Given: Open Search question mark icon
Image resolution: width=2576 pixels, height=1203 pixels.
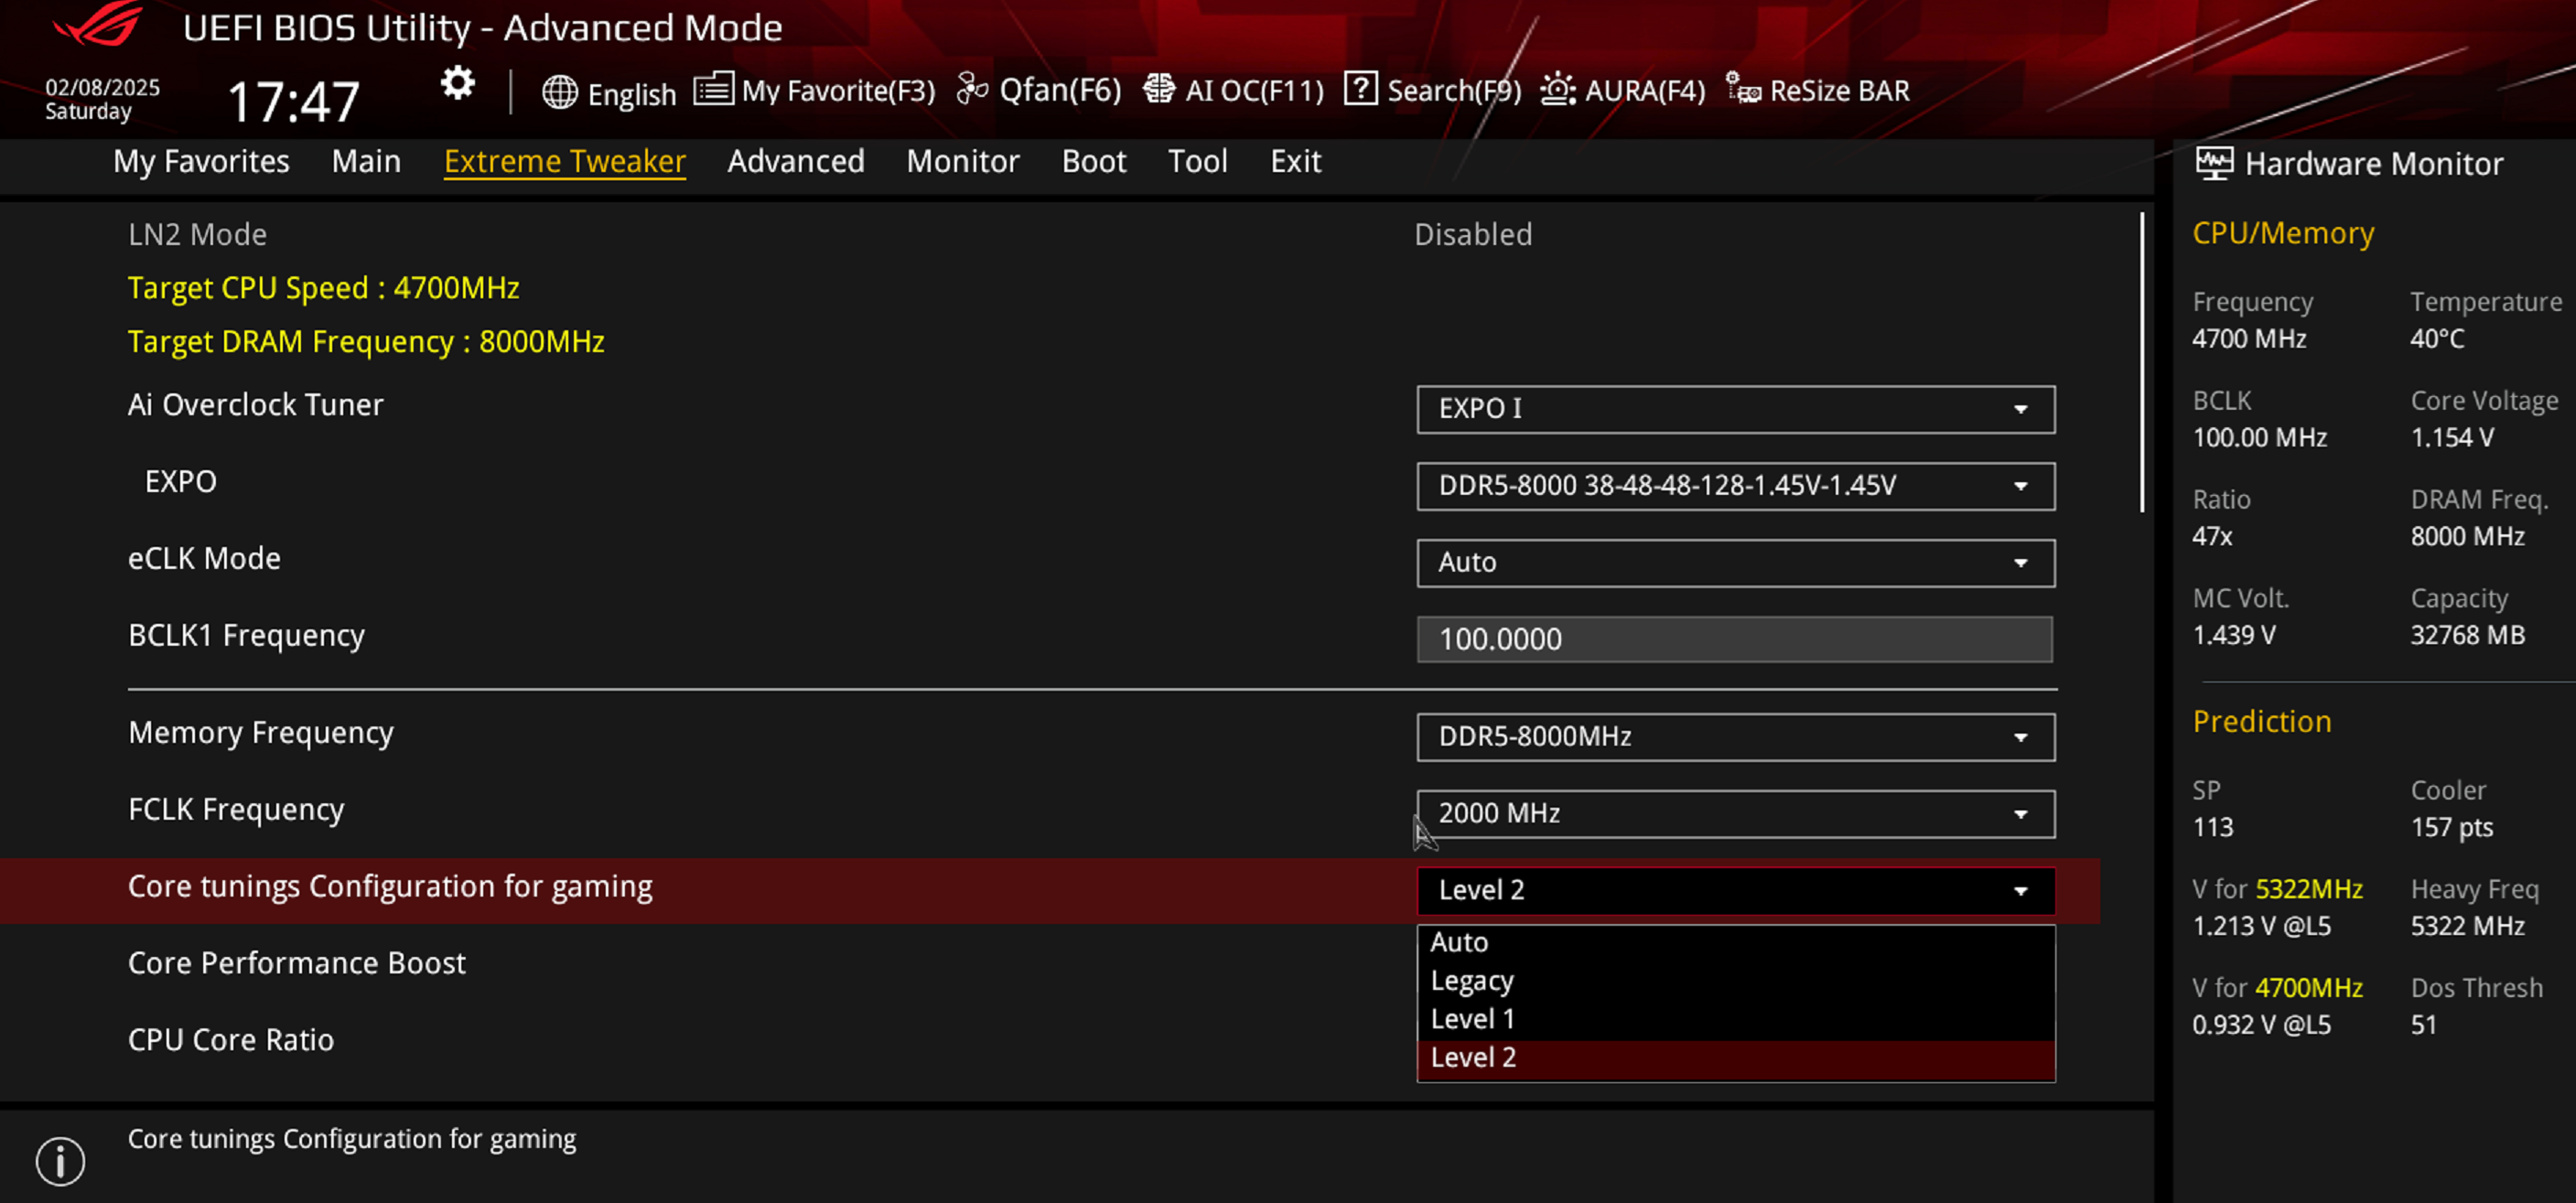Looking at the screenshot, I should (x=1359, y=89).
